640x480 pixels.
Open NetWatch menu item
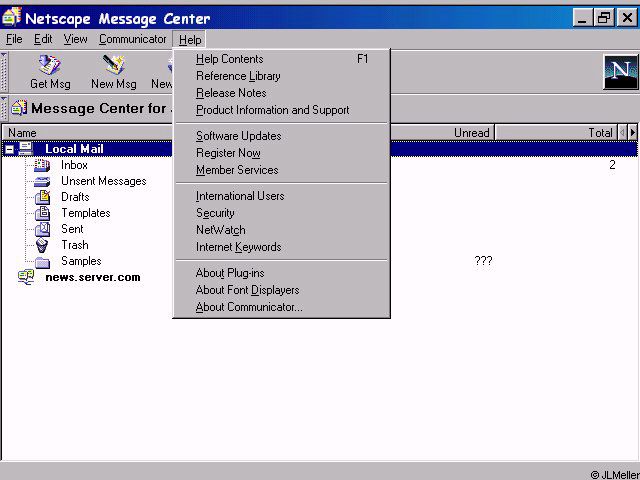[x=281, y=230]
